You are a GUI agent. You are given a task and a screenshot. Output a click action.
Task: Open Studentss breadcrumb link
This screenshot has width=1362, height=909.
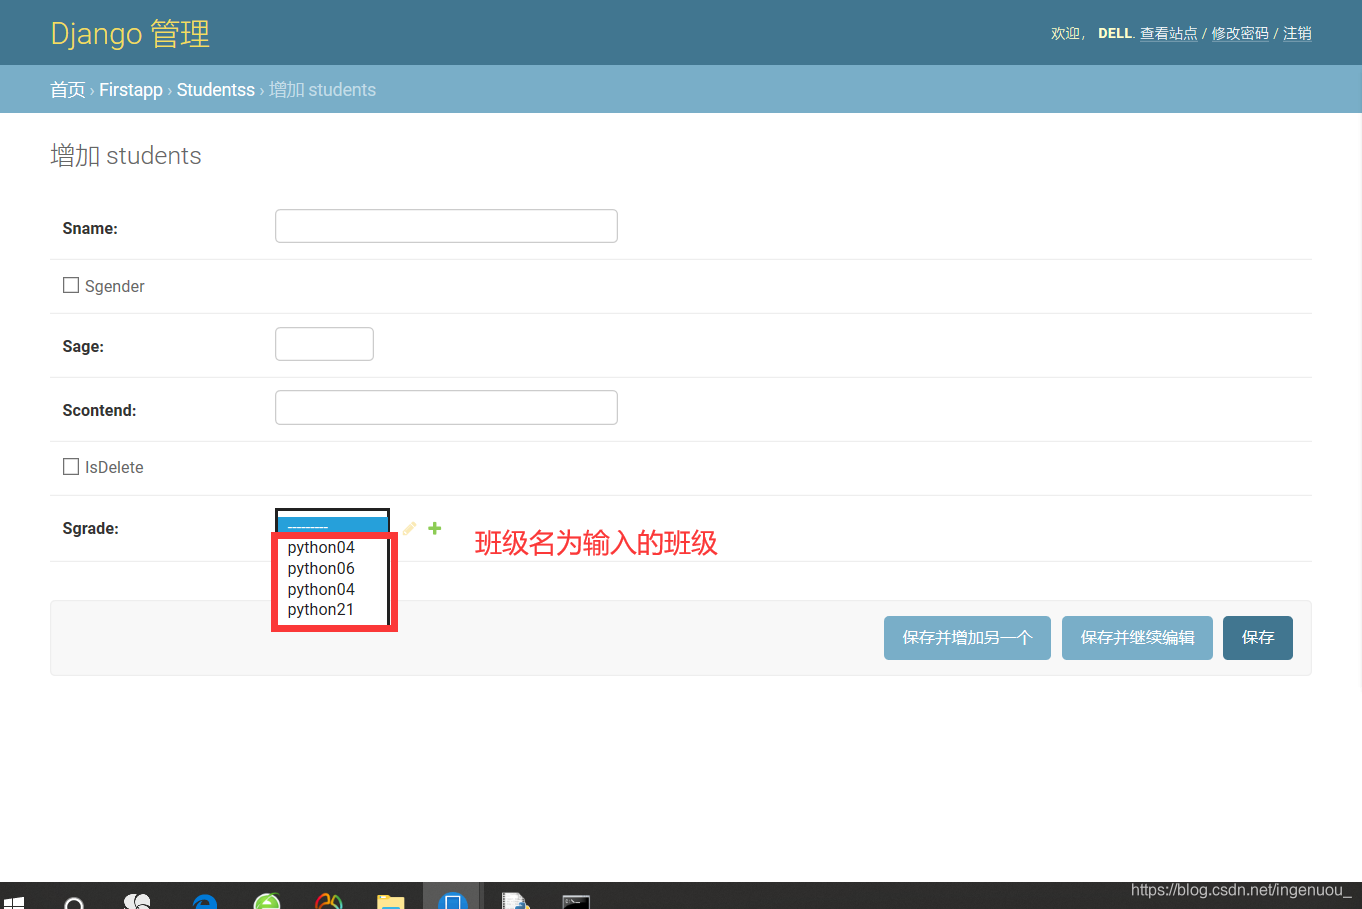click(216, 90)
